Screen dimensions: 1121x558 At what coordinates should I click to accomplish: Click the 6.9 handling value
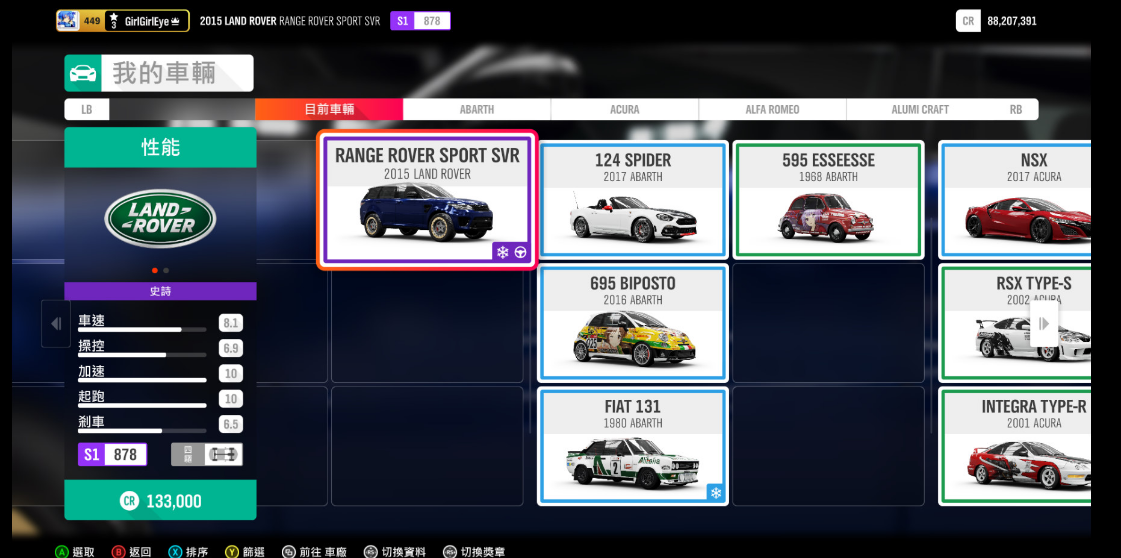(230, 349)
